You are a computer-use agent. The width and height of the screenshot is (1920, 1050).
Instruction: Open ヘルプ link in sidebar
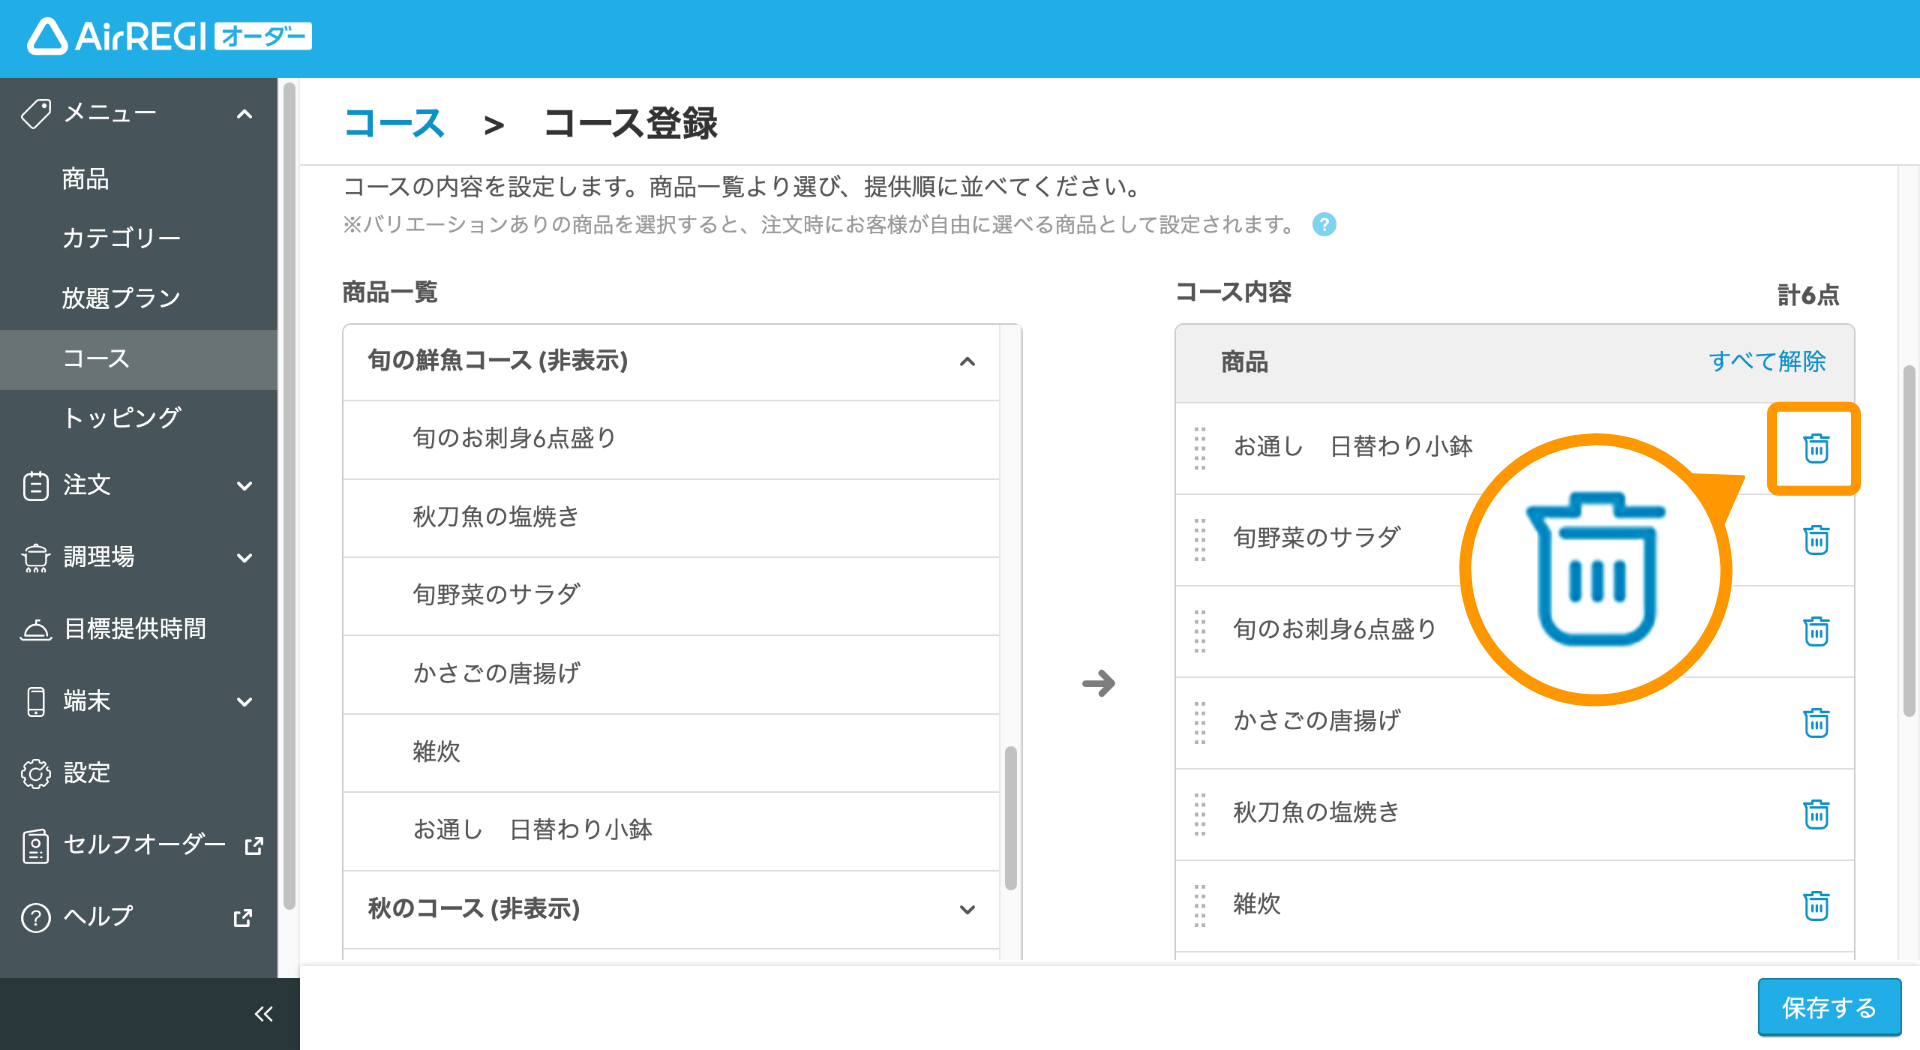click(98, 917)
